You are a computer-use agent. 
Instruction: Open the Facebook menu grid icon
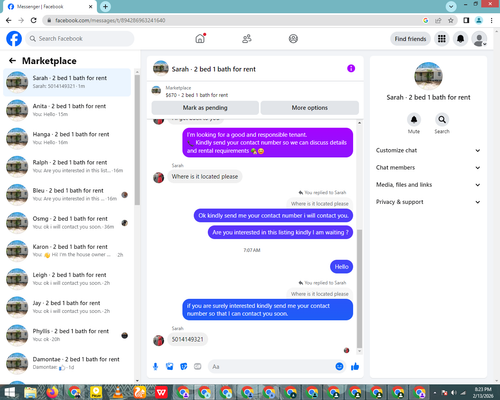click(442, 39)
